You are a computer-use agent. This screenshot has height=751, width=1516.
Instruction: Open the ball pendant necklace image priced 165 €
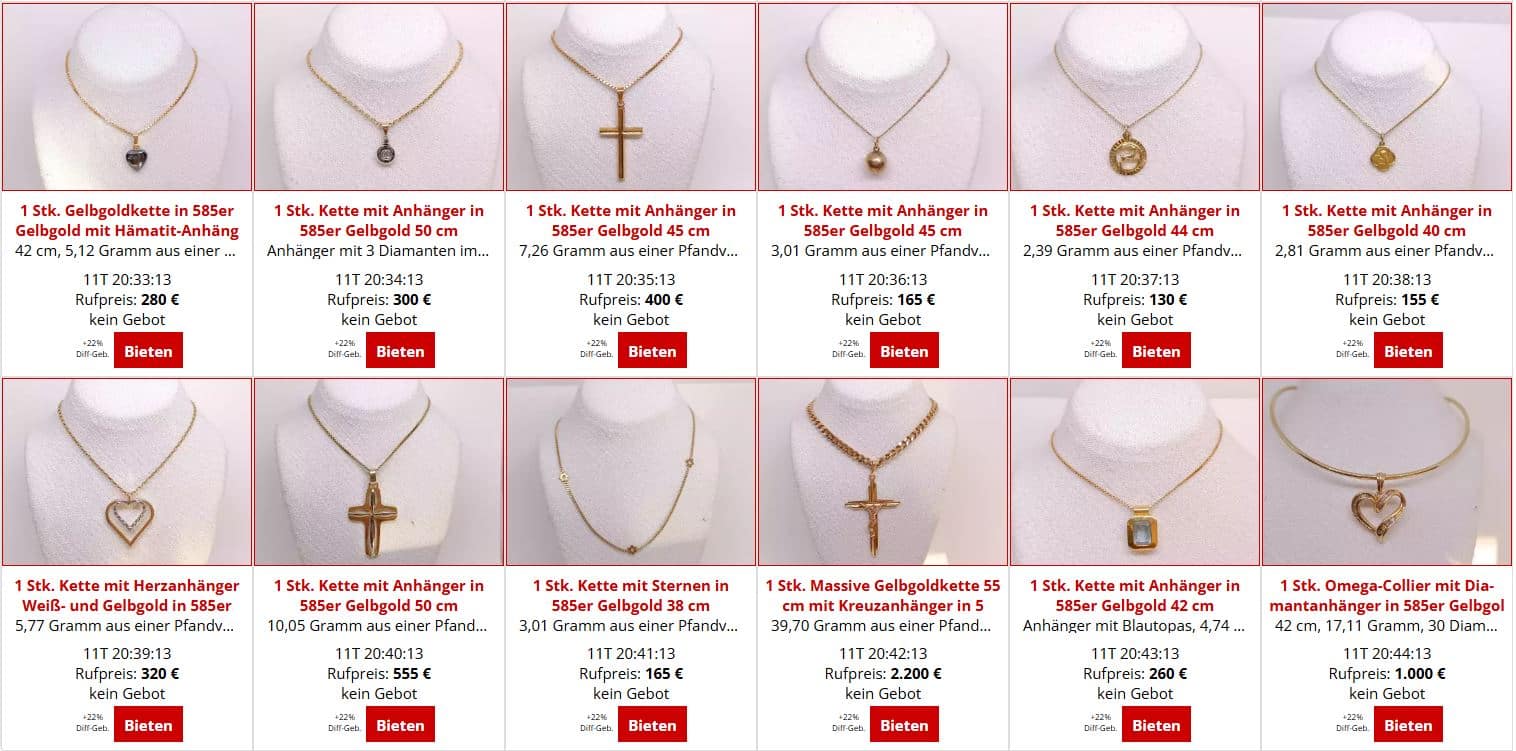(x=883, y=97)
